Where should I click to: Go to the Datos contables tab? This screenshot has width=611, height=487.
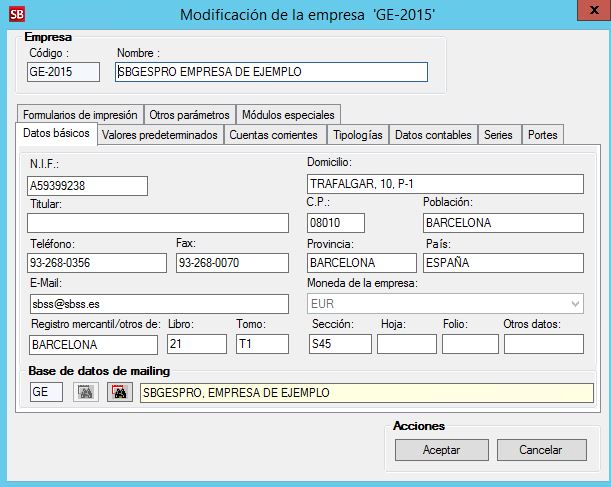(433, 135)
